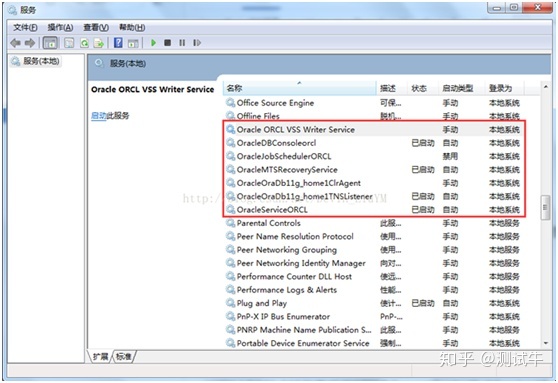Click the Stop Service square icon
Viewport: 558px width, 383px height.
tap(167, 43)
